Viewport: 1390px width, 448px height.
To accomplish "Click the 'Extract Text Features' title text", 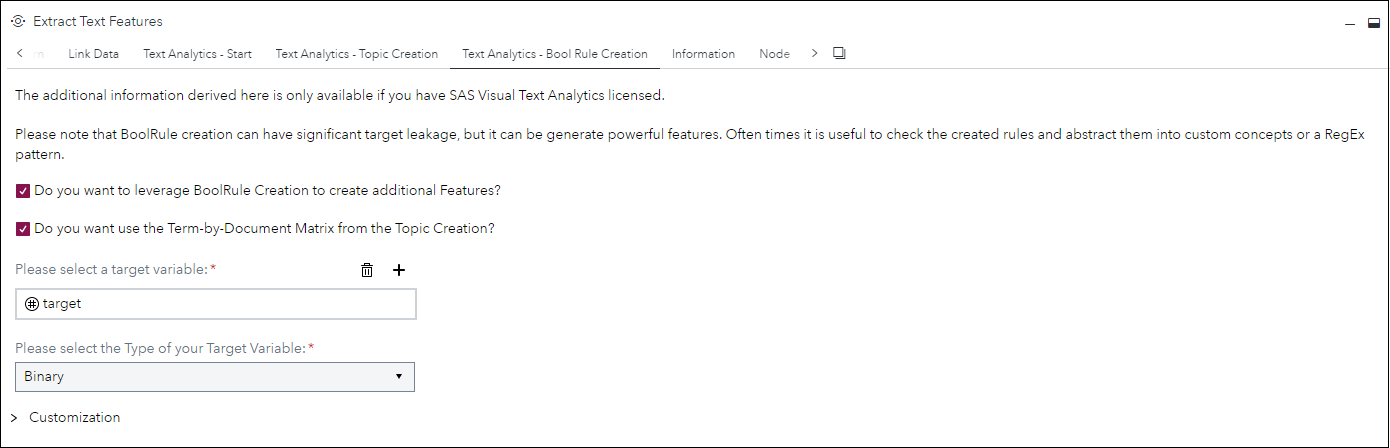I will 97,21.
